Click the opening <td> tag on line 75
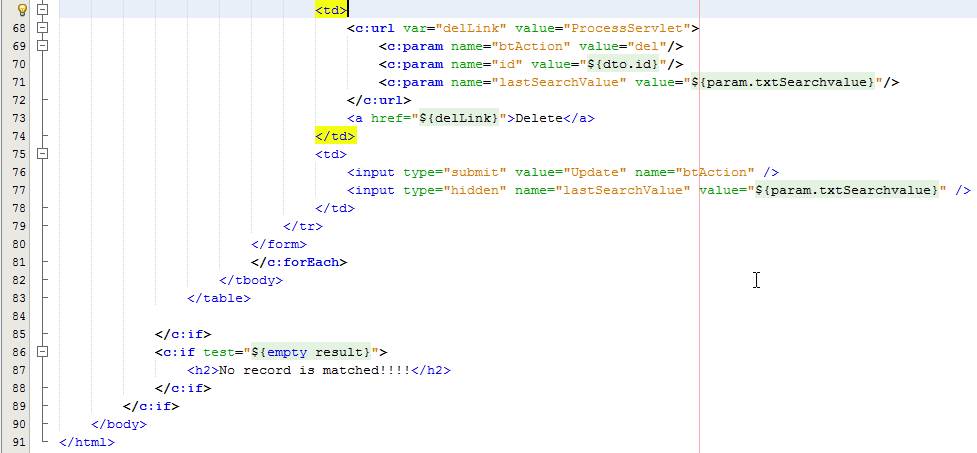 pyautogui.click(x=331, y=154)
